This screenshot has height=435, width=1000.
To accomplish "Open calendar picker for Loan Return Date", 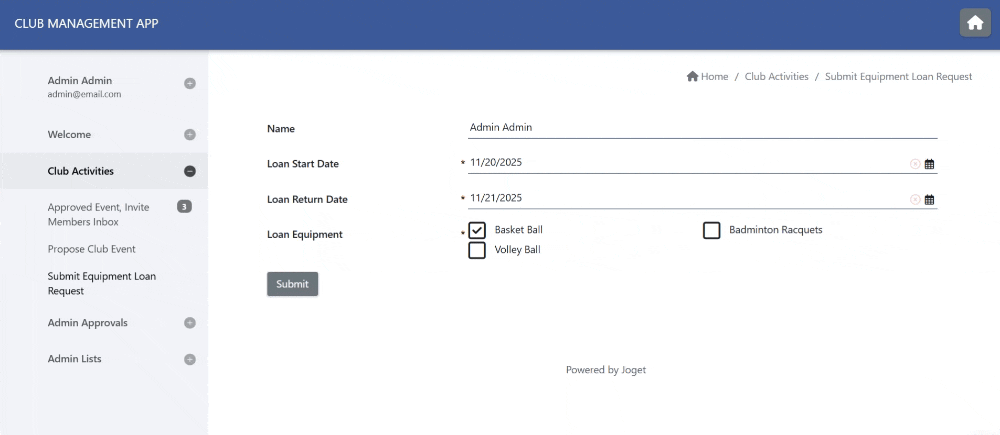I will point(929,200).
